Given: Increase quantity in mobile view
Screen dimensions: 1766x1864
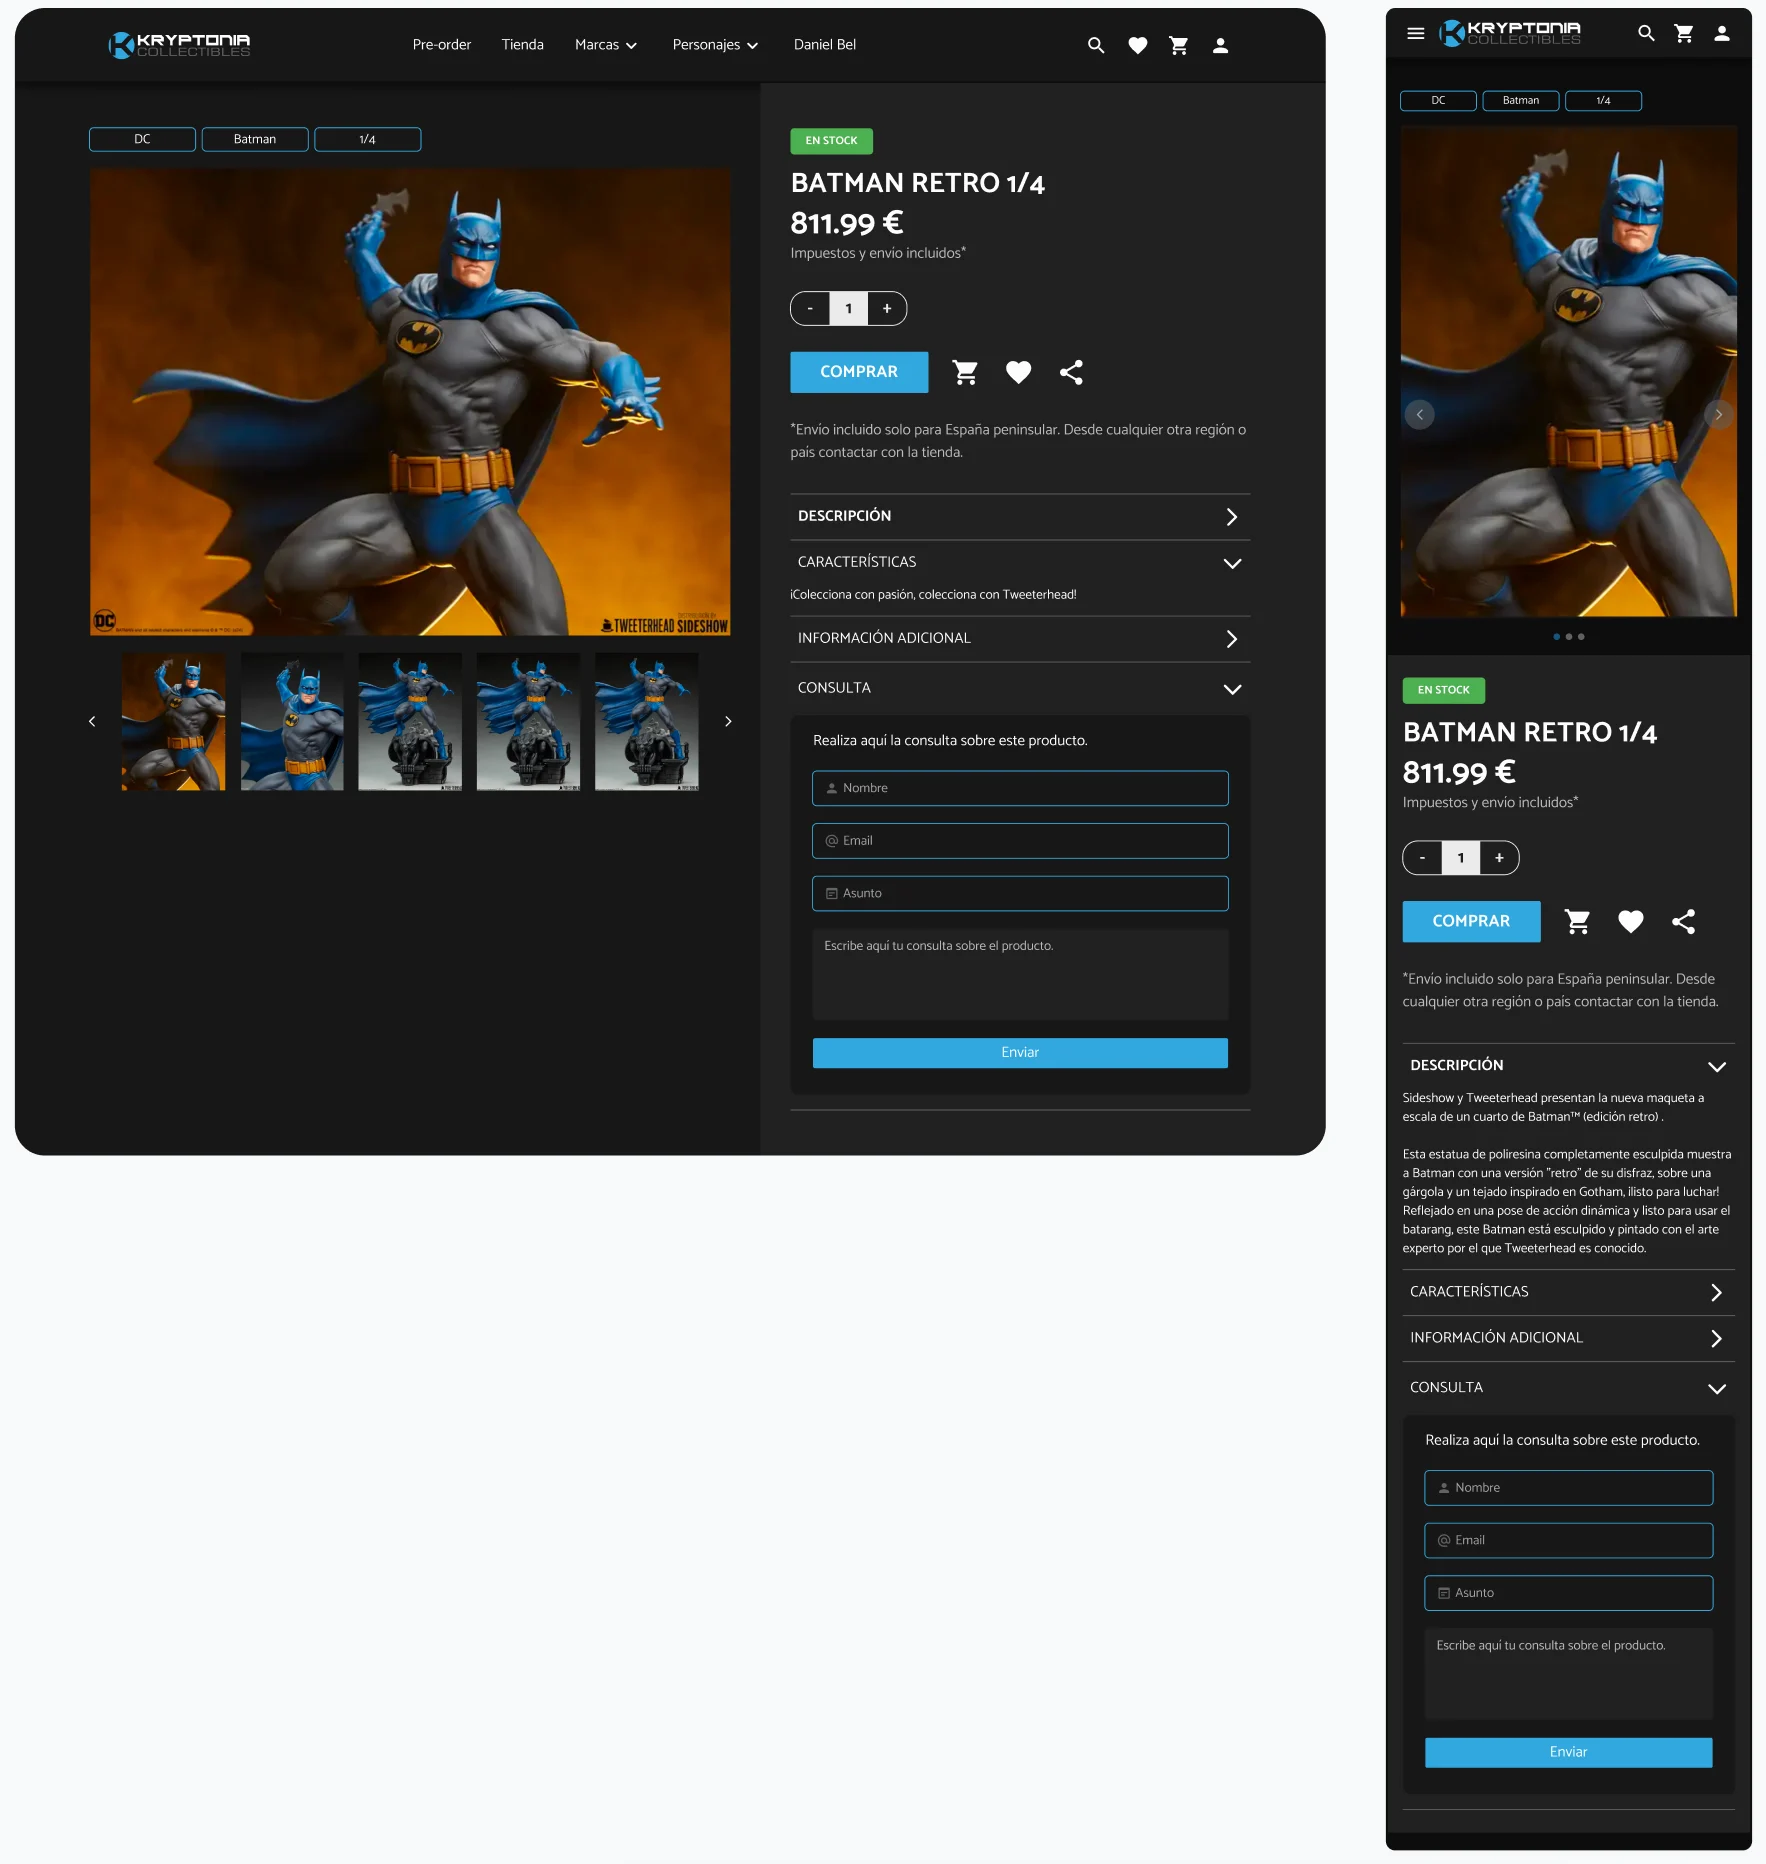Looking at the screenshot, I should (1499, 858).
